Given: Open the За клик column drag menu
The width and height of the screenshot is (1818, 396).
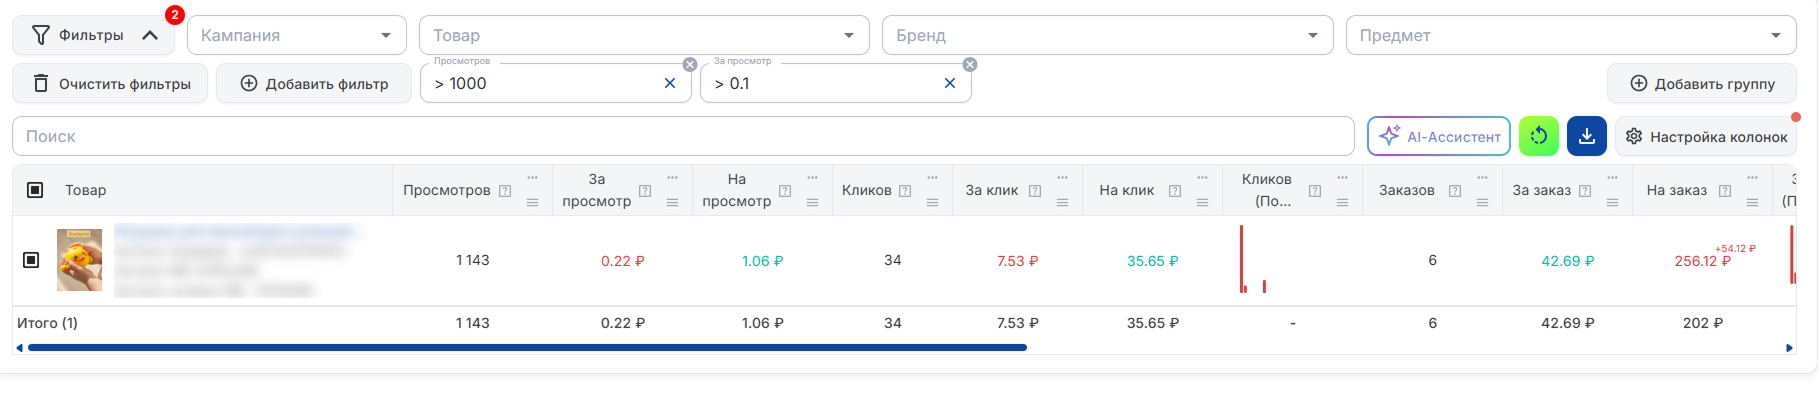Looking at the screenshot, I should [1062, 203].
